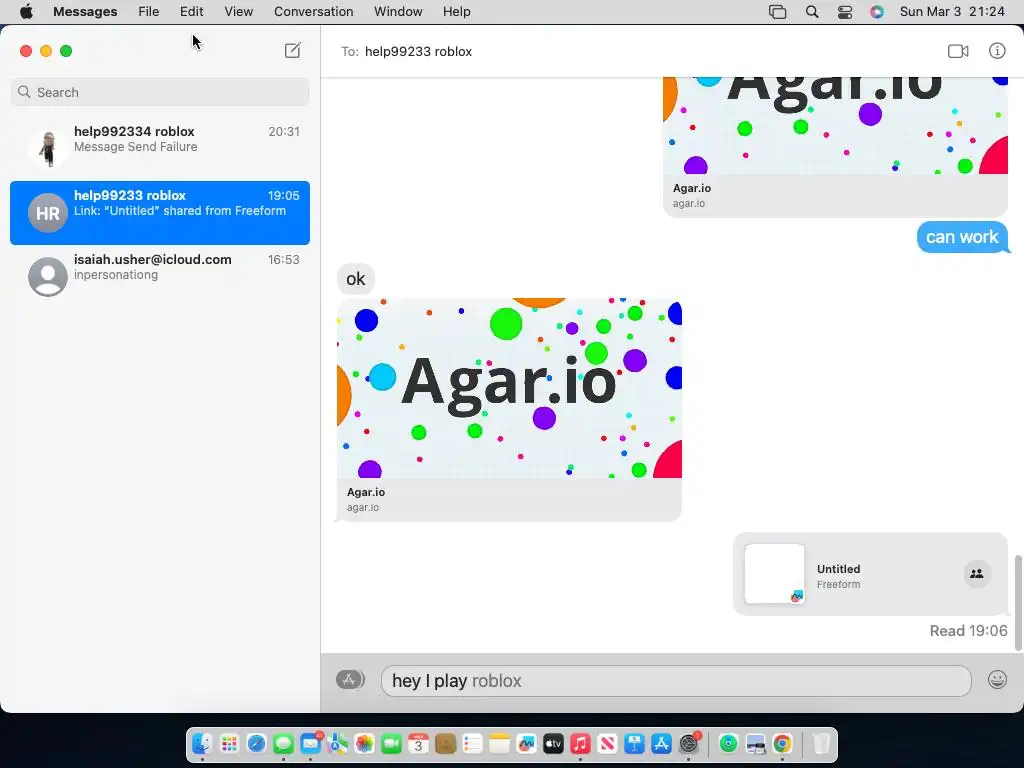Open Mail from the Dock
1024x768 pixels.
(311, 744)
